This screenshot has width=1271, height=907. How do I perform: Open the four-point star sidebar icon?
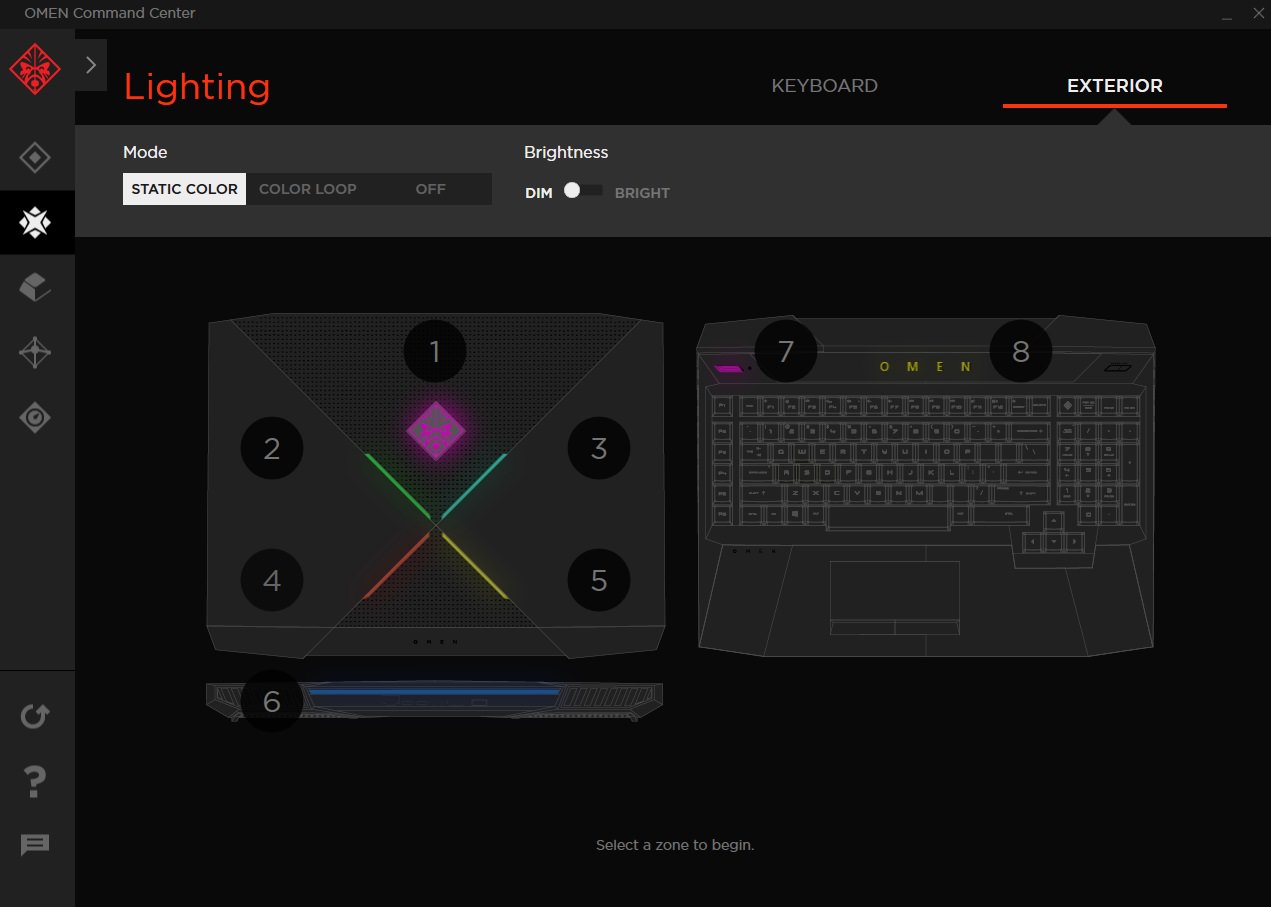(x=35, y=353)
